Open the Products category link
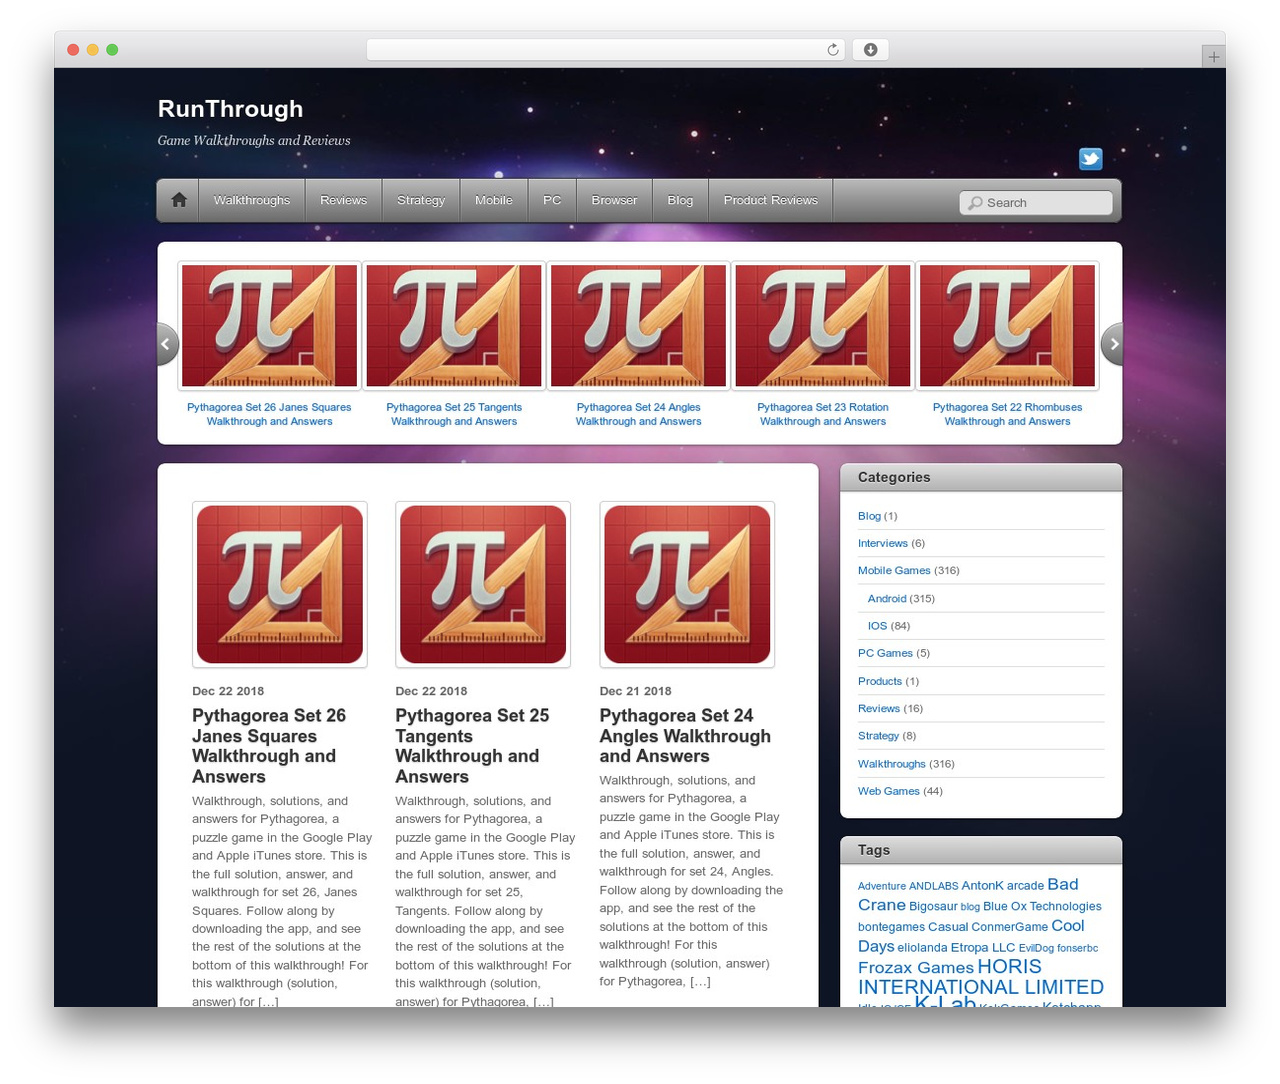 click(880, 681)
